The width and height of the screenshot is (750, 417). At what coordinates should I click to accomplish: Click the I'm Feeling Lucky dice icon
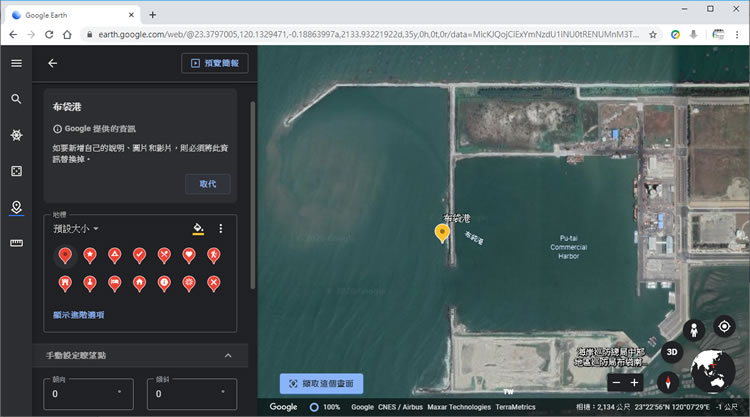tap(16, 171)
